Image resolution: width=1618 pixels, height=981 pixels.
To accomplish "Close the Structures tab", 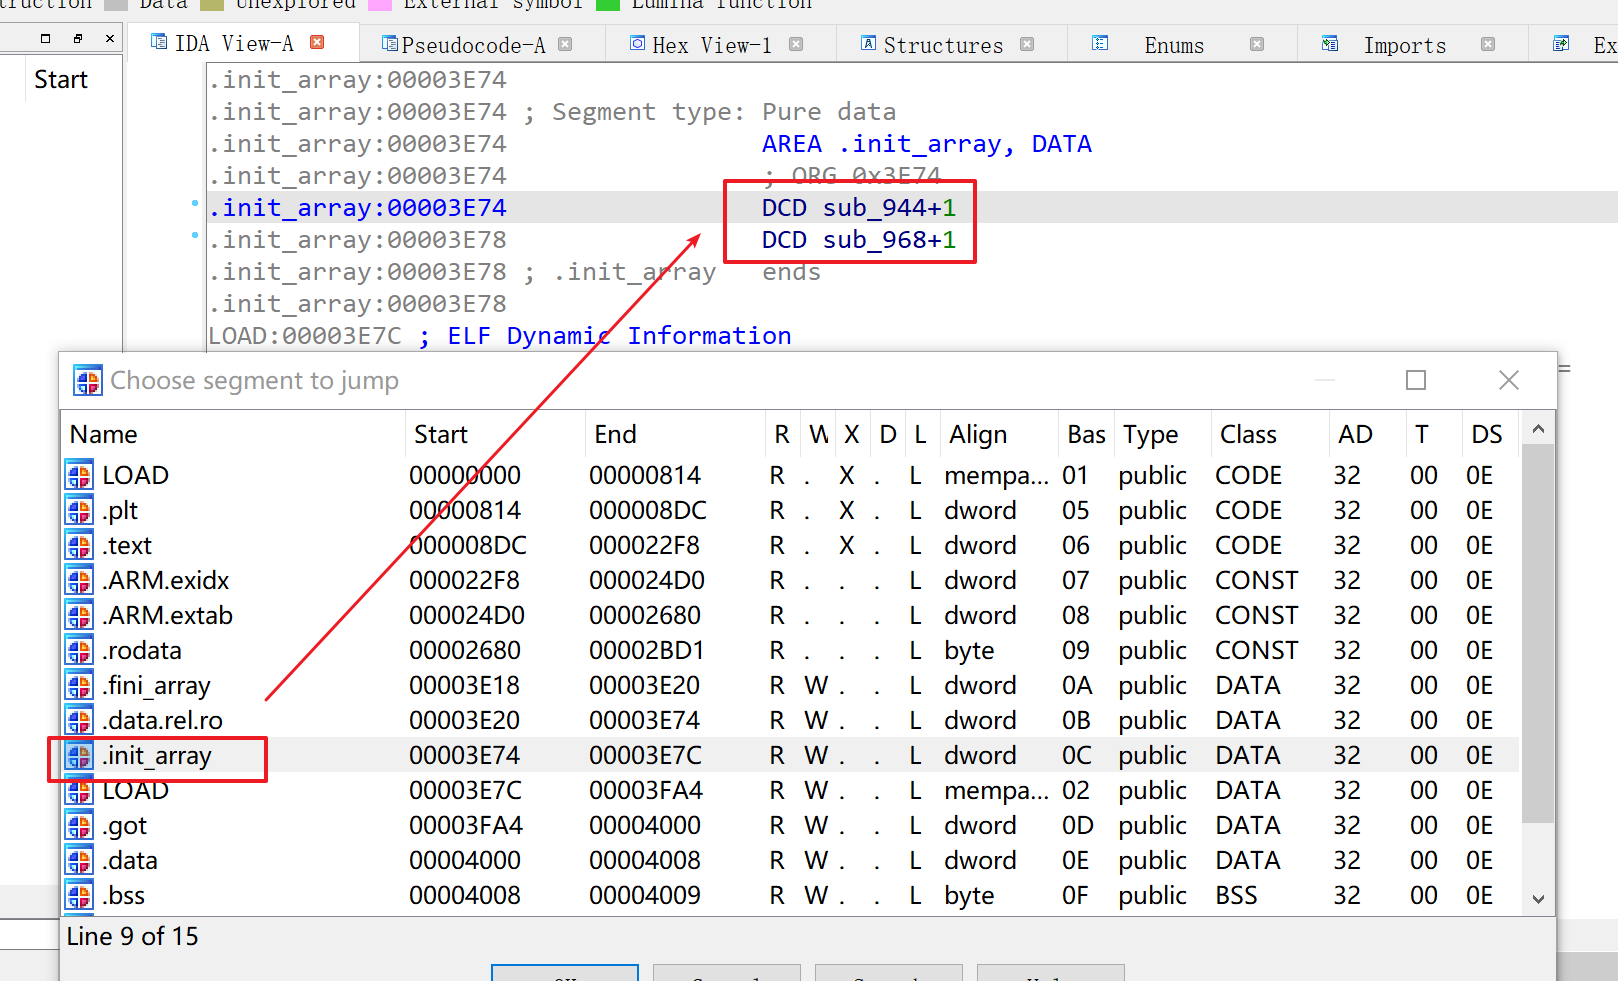I will pyautogui.click(x=1027, y=44).
